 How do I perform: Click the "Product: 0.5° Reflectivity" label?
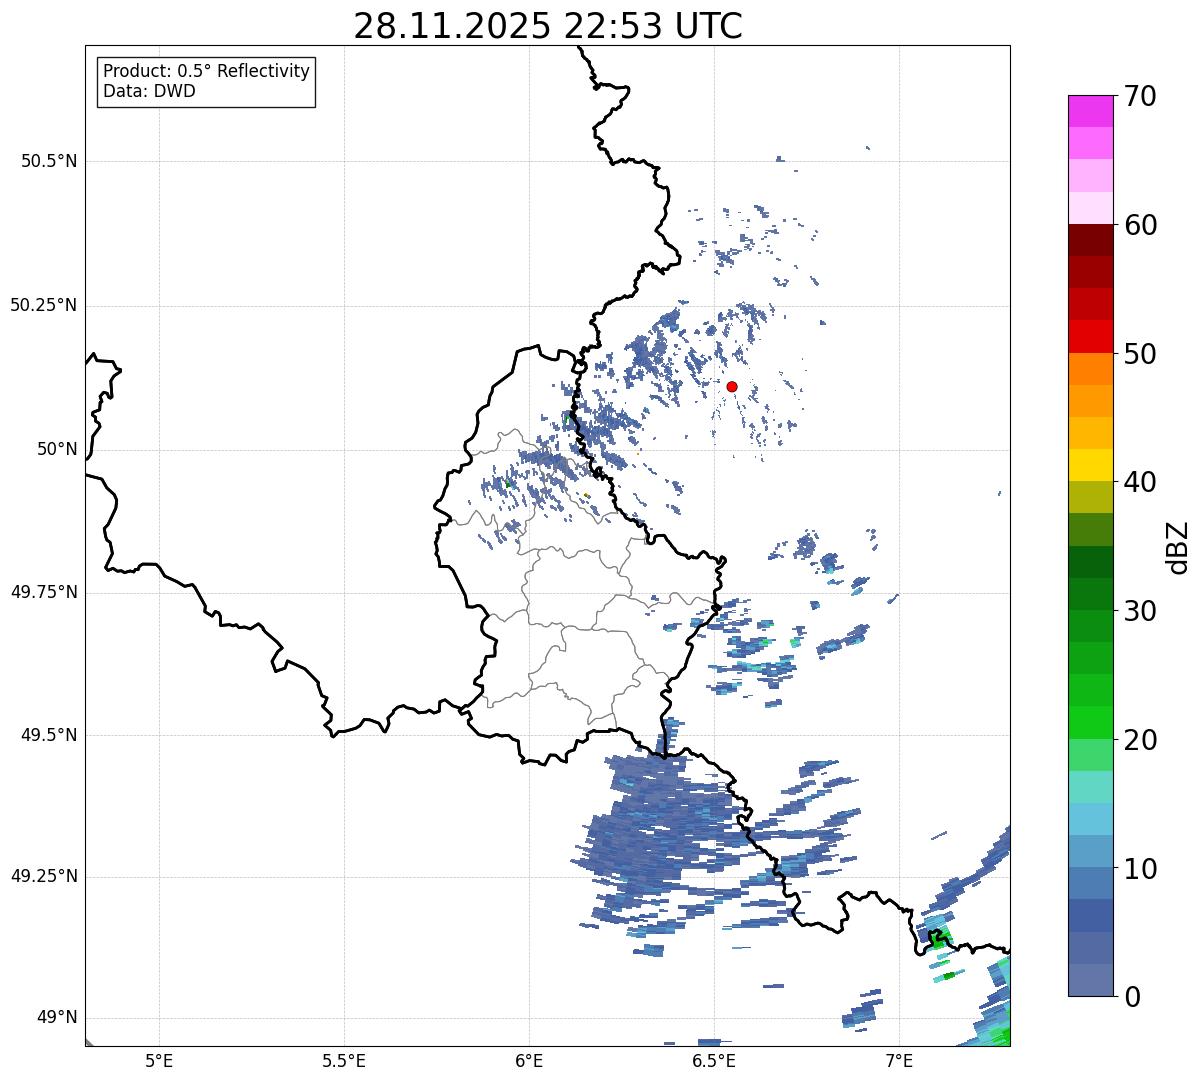[207, 72]
